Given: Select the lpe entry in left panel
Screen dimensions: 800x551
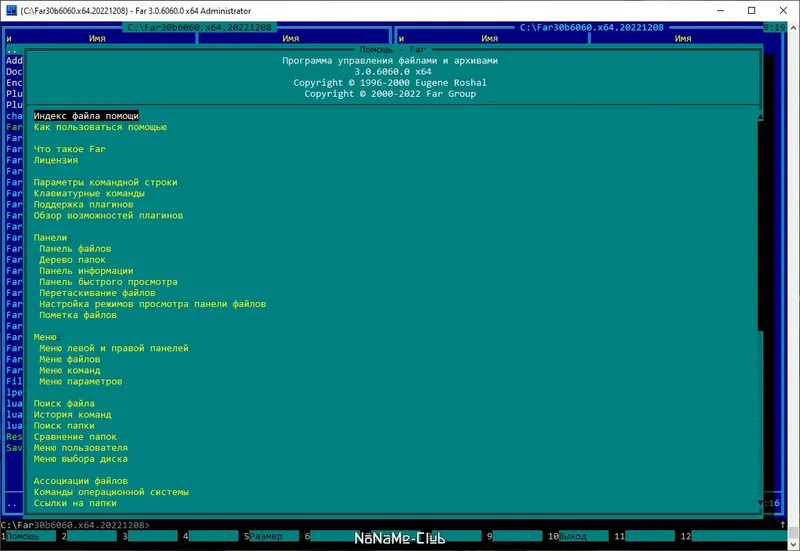Looking at the screenshot, I should (14, 393).
